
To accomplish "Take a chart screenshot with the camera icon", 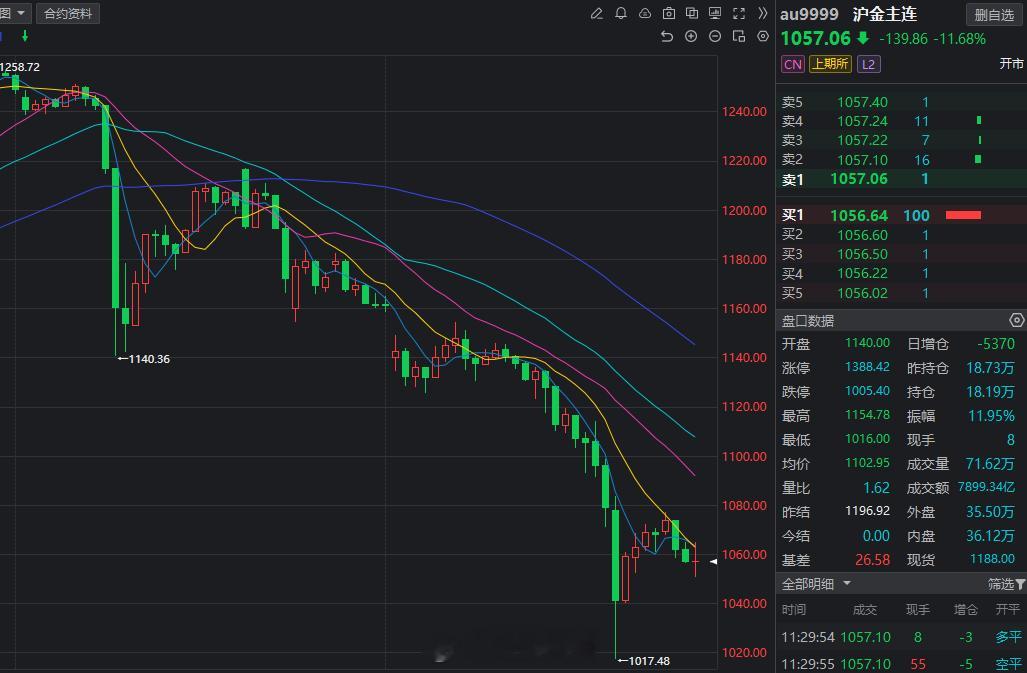I will tap(669, 13).
